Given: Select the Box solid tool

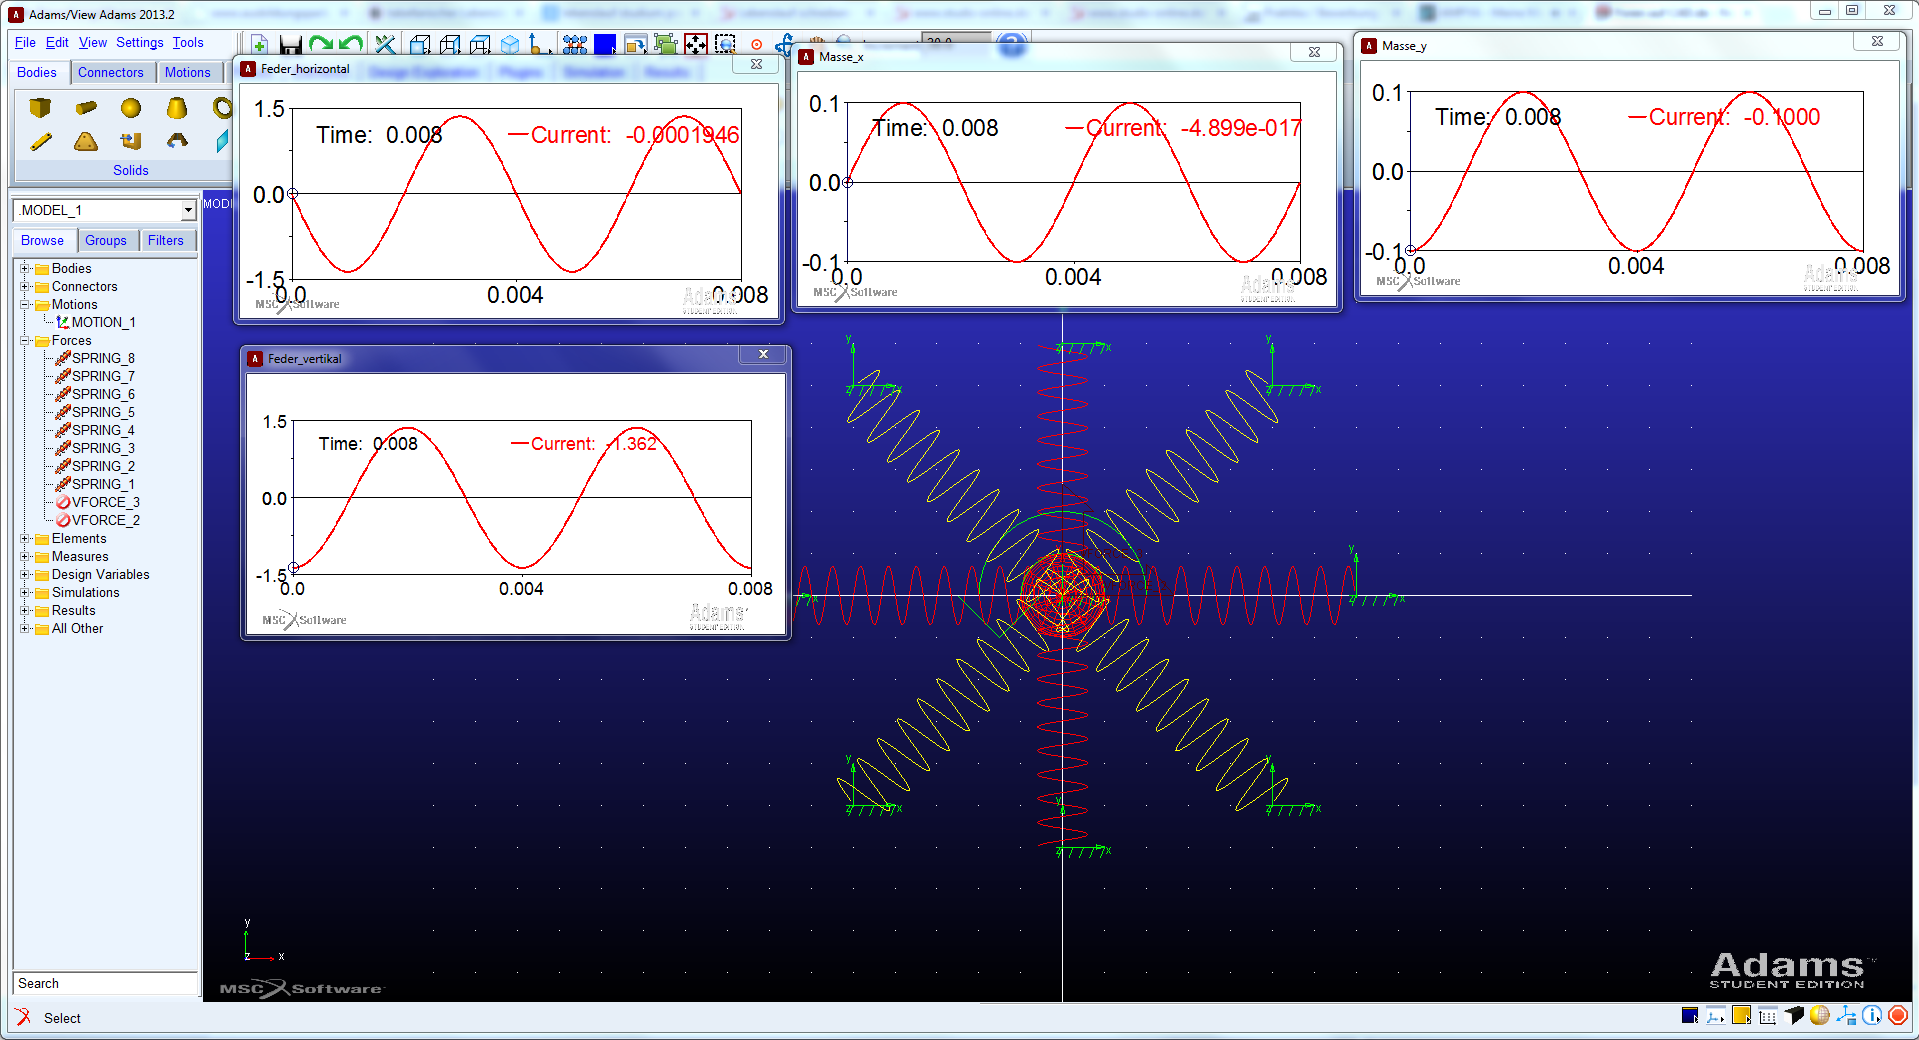Looking at the screenshot, I should coord(40,108).
